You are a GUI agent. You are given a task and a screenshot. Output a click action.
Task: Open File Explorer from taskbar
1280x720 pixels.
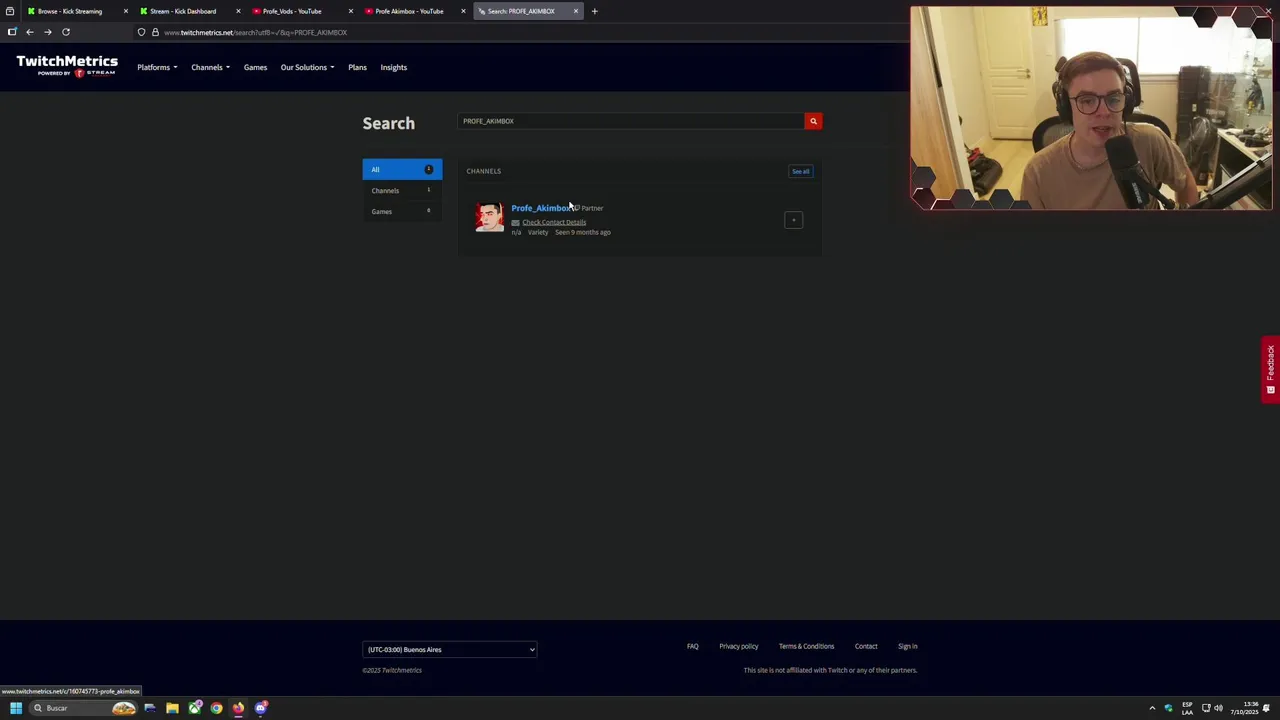coord(172,708)
